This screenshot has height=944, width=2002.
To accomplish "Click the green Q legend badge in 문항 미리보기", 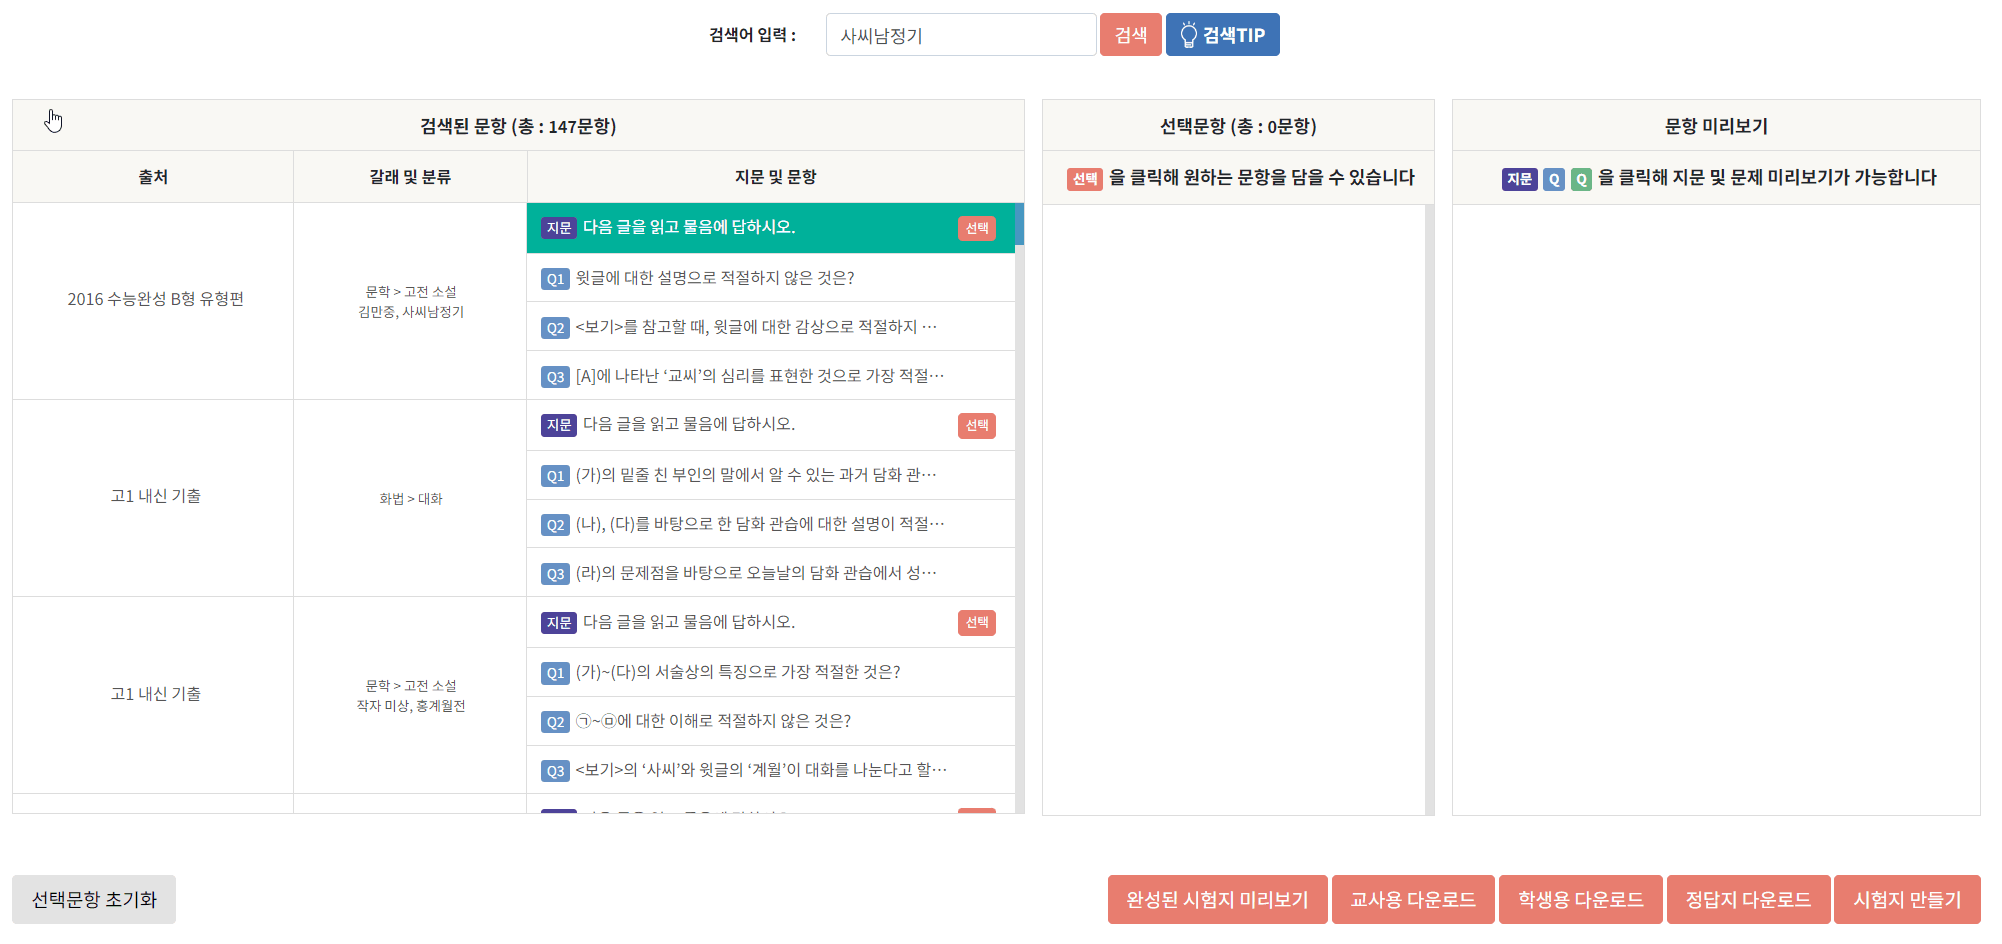I will pos(1581,179).
